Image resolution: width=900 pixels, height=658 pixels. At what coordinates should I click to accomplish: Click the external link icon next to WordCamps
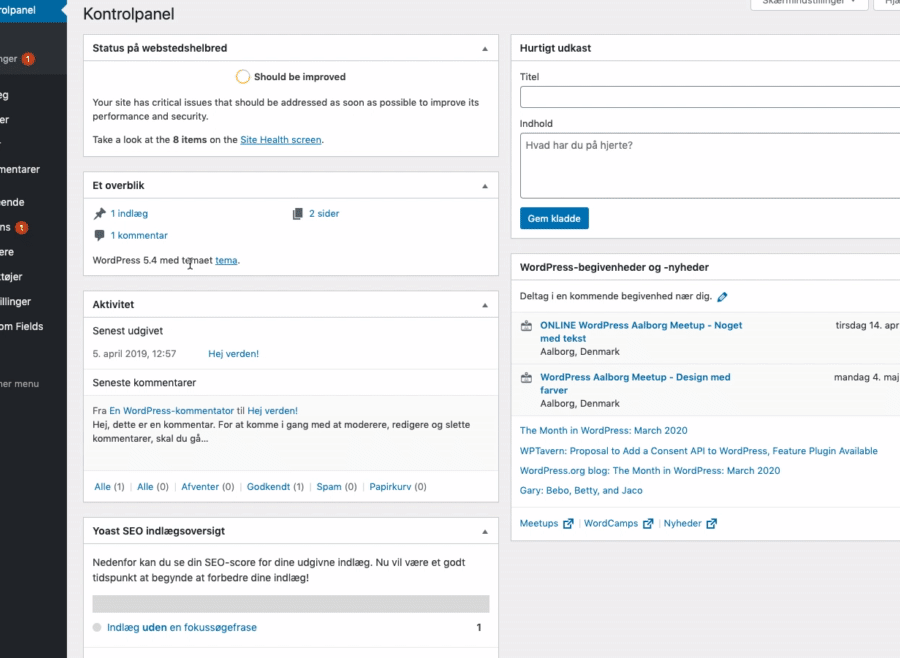click(x=648, y=524)
